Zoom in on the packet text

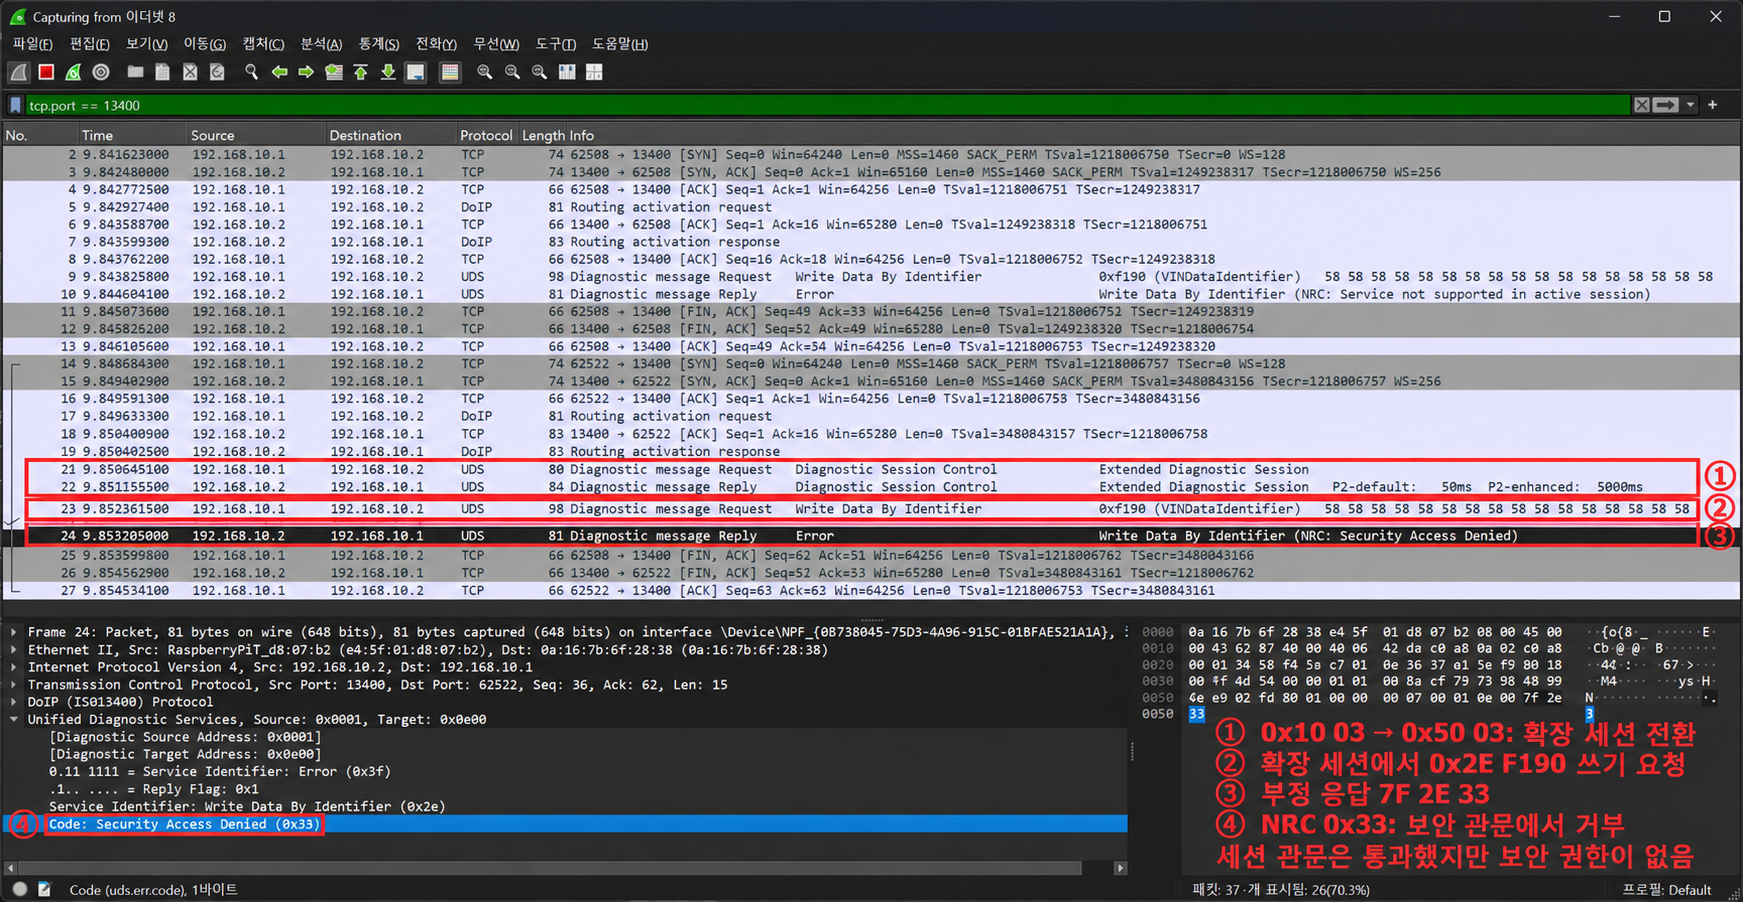coord(485,72)
